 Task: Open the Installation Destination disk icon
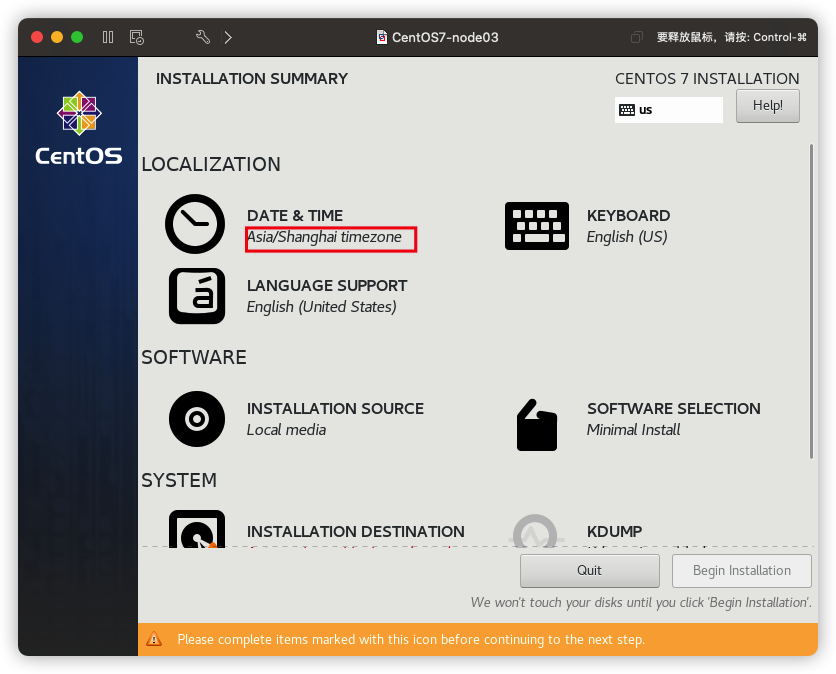[197, 529]
